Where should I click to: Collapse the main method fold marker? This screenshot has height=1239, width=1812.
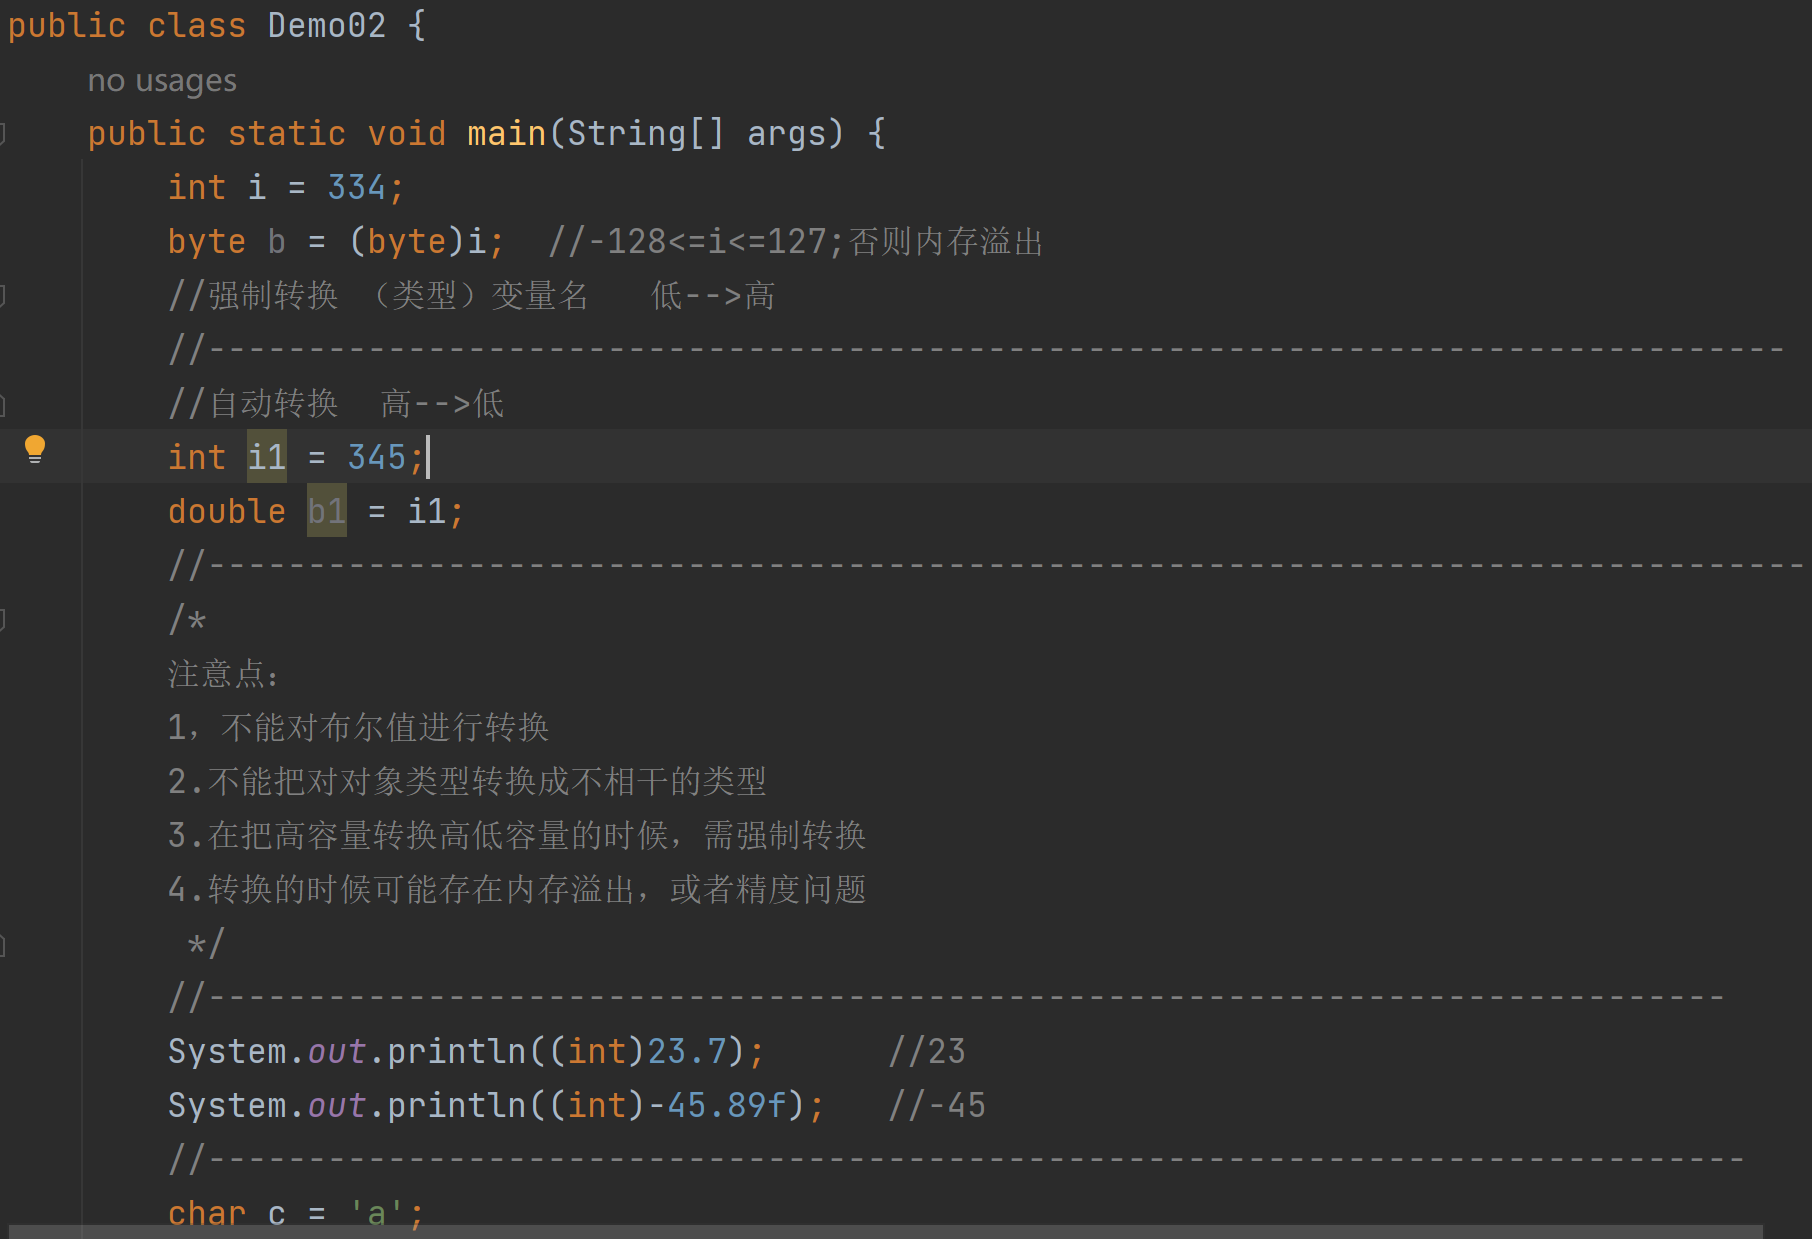click(3, 133)
